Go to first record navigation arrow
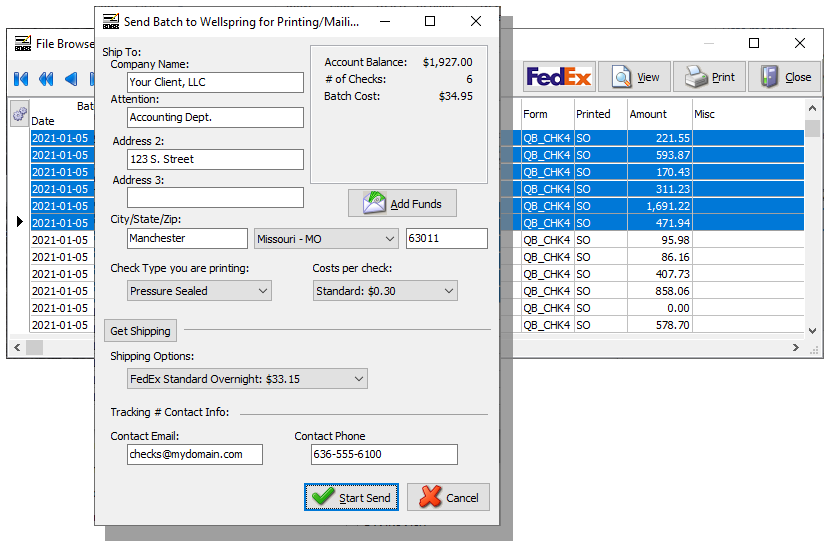This screenshot has height=550, width=839. tap(21, 79)
